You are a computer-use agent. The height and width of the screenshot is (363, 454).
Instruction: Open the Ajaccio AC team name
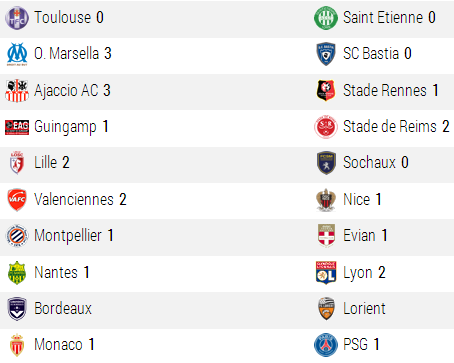coord(66,91)
